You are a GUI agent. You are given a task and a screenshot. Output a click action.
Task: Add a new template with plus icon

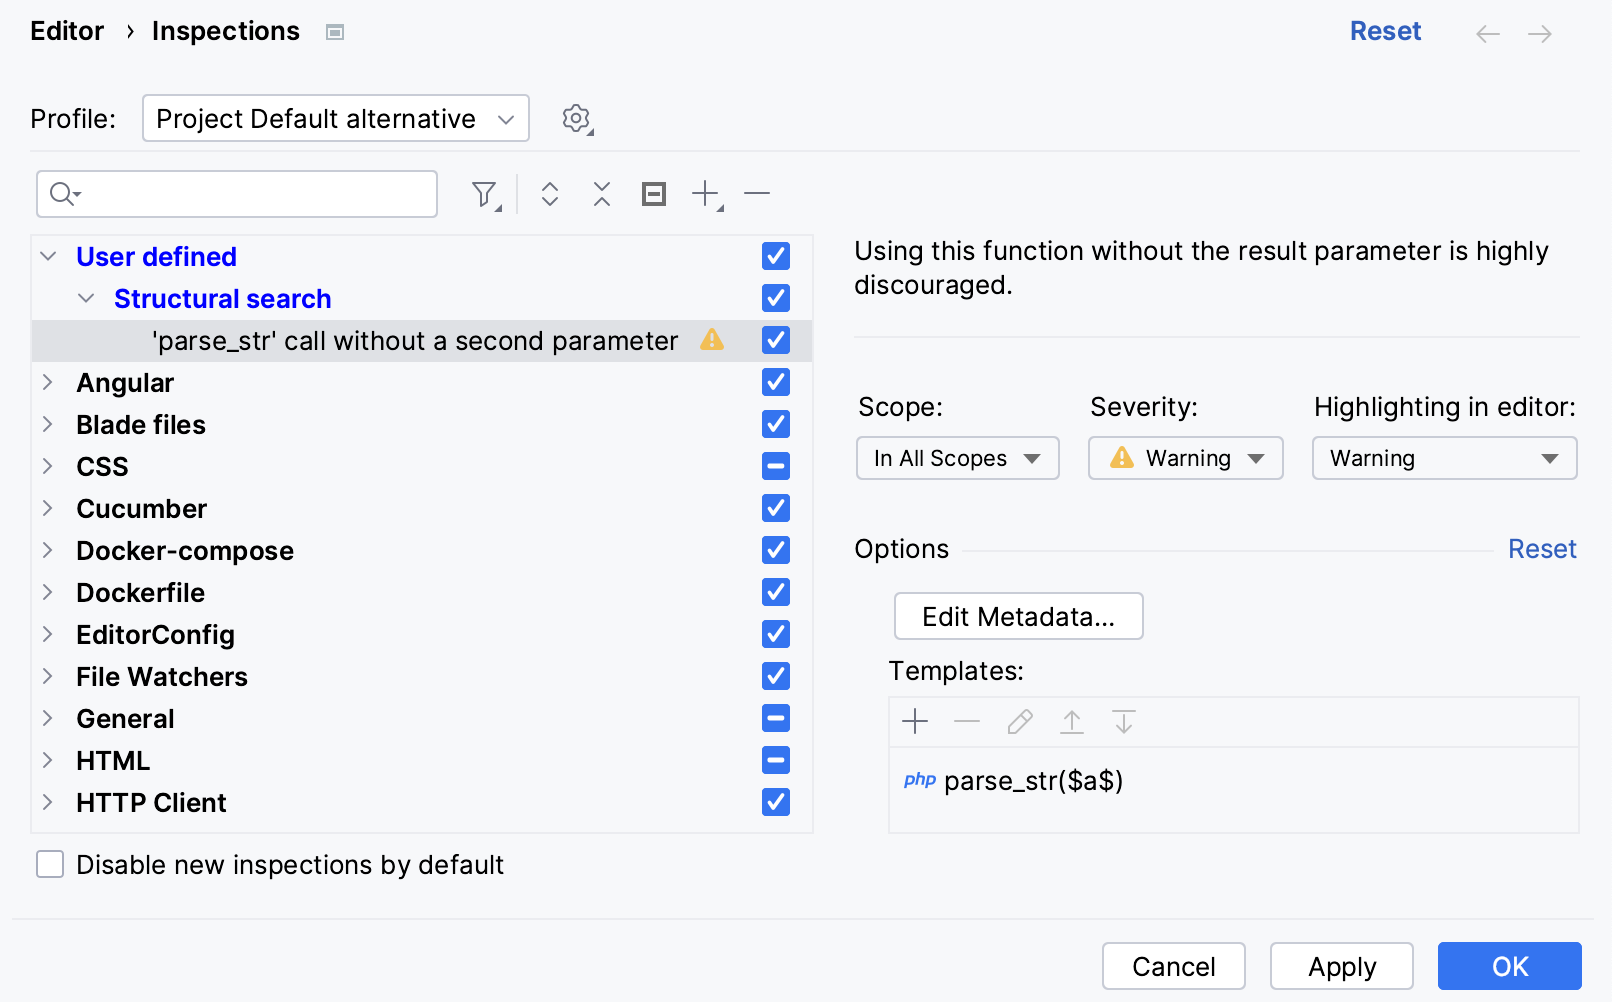(915, 722)
